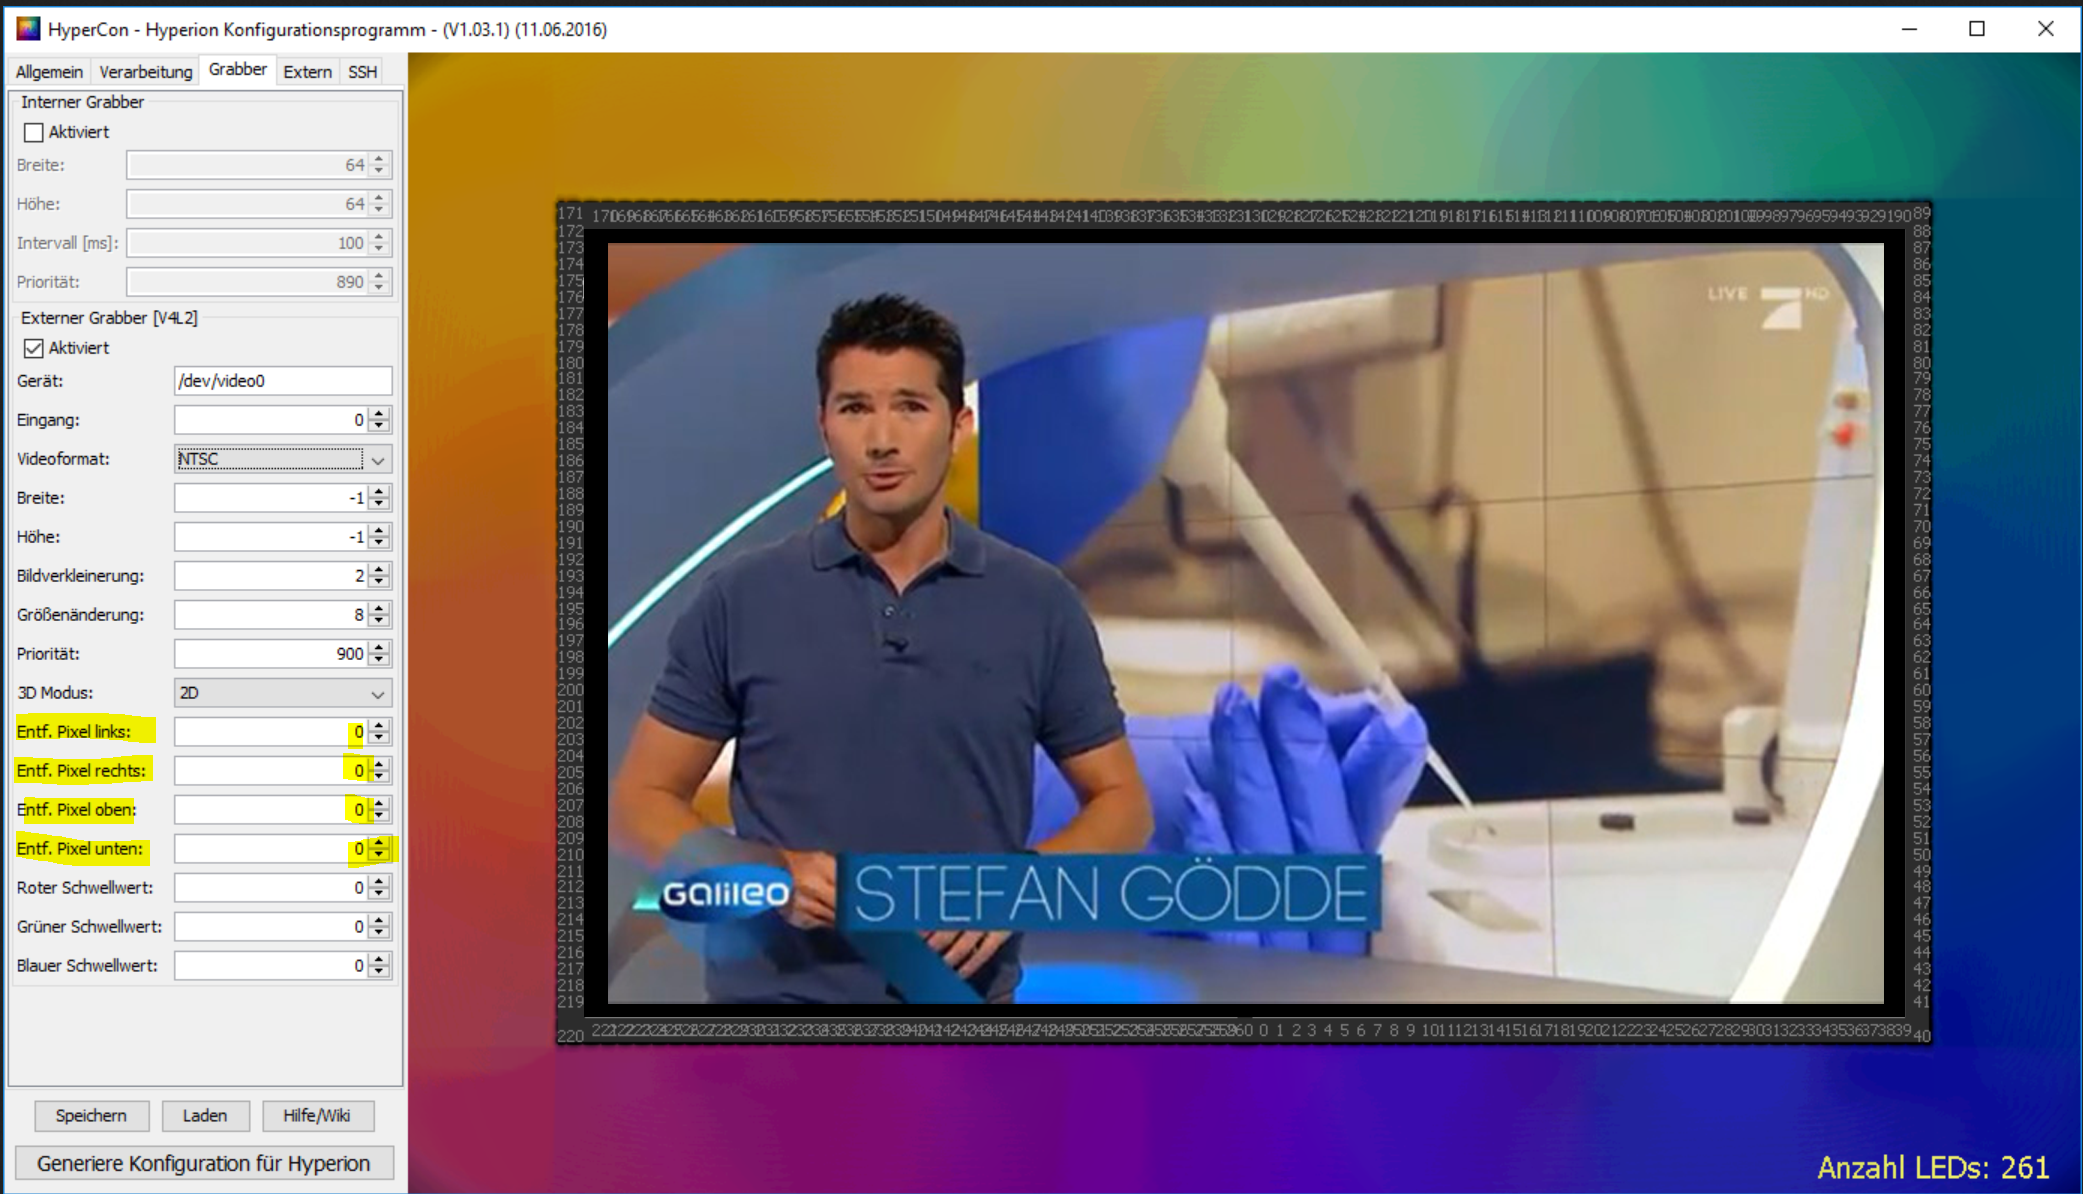Increase external grabber Priorität spinner
The image size is (2083, 1194).
[379, 648]
